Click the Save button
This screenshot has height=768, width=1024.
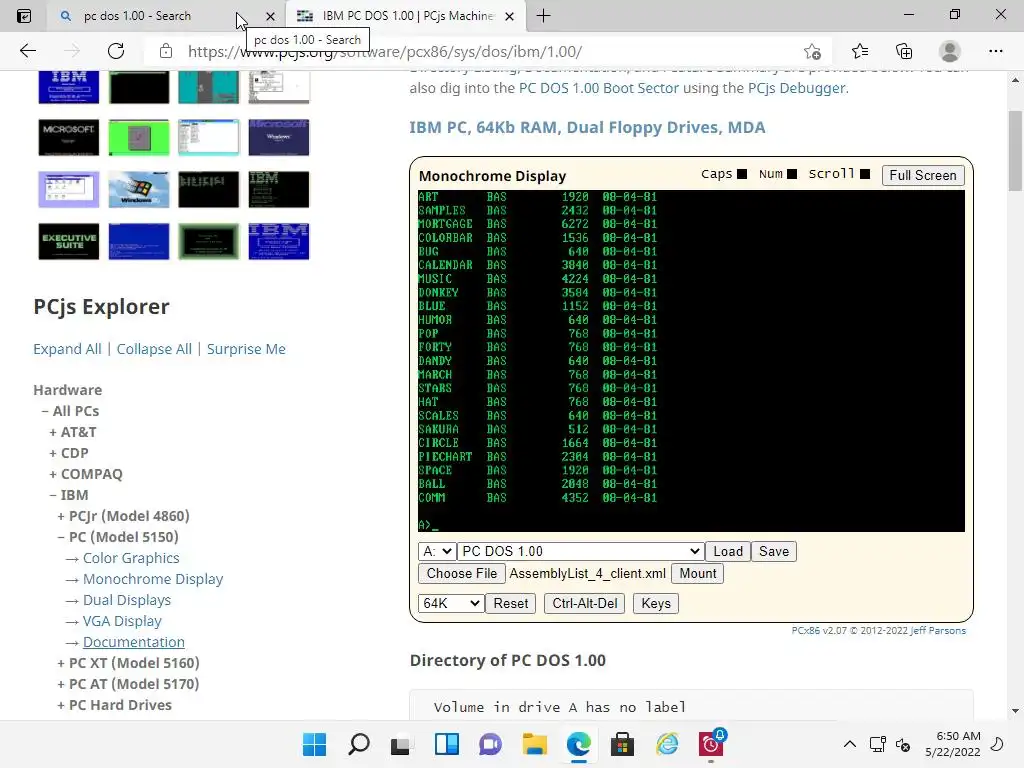click(774, 551)
